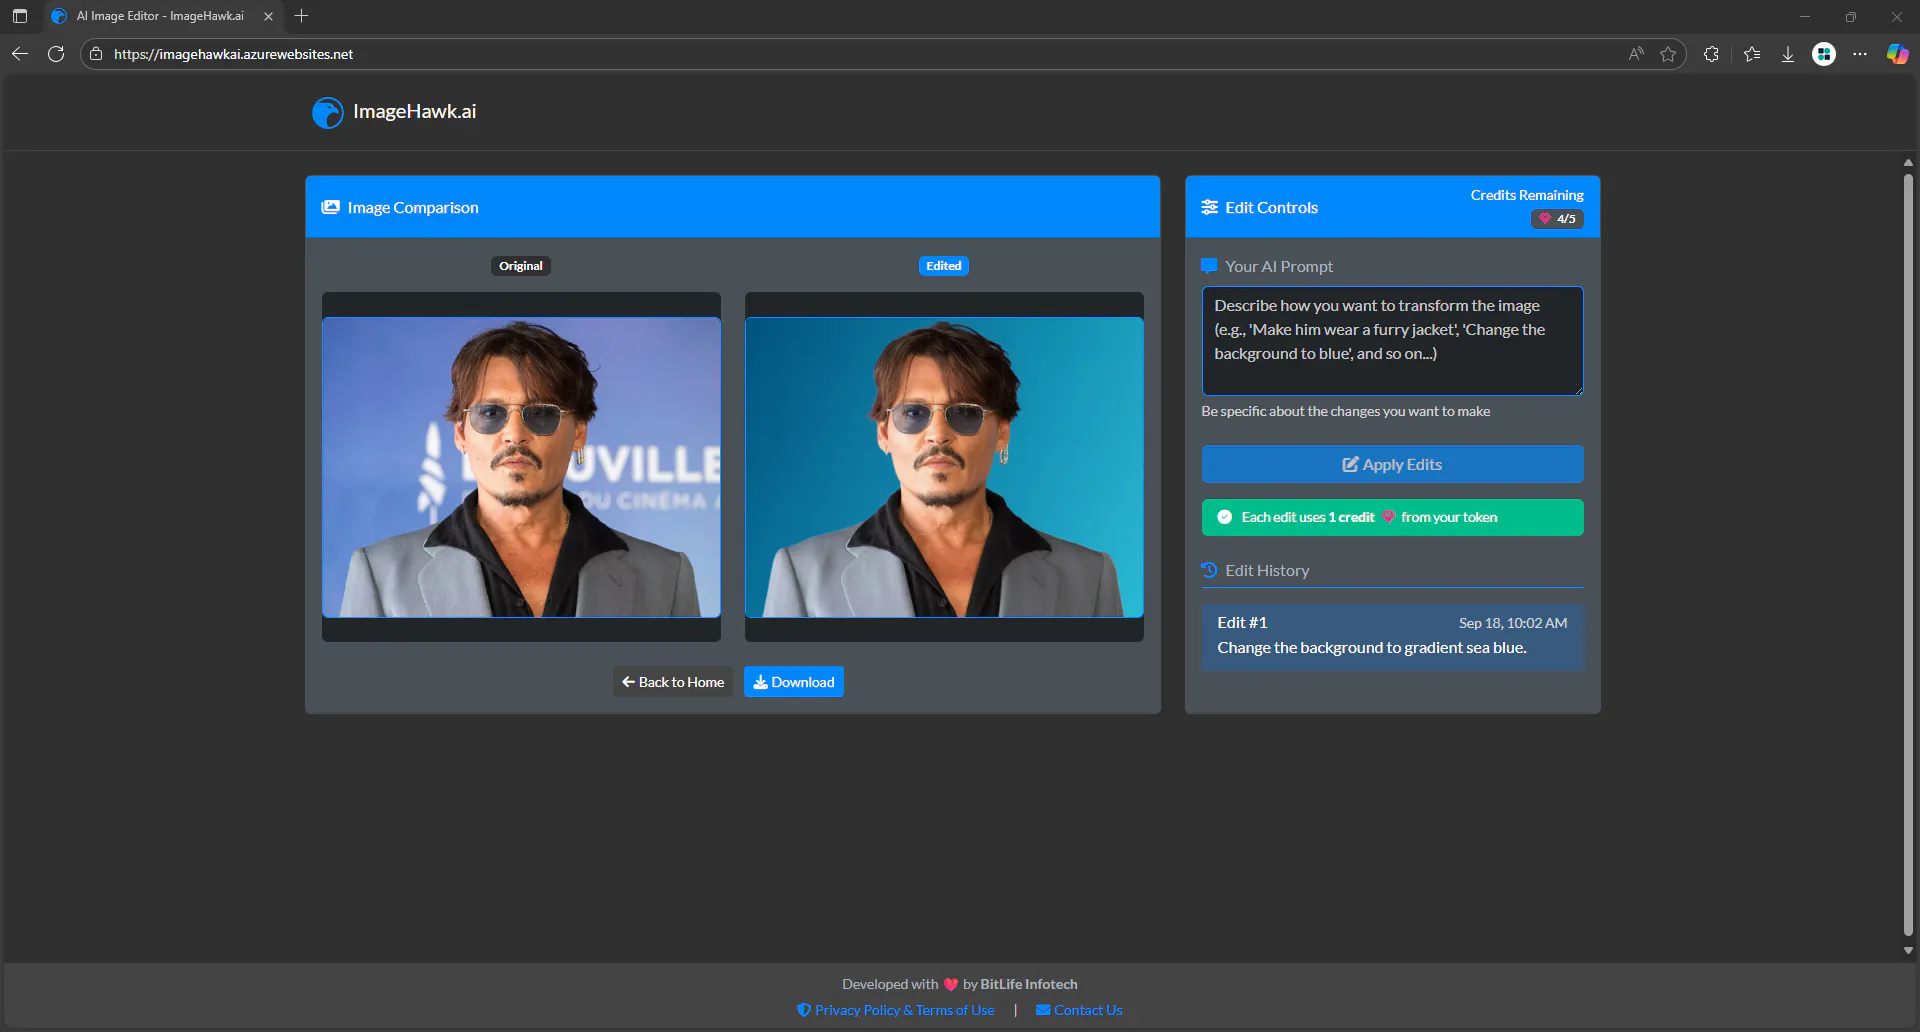Click the edited image thumbnail
This screenshot has height=1032, width=1920.
click(x=944, y=467)
